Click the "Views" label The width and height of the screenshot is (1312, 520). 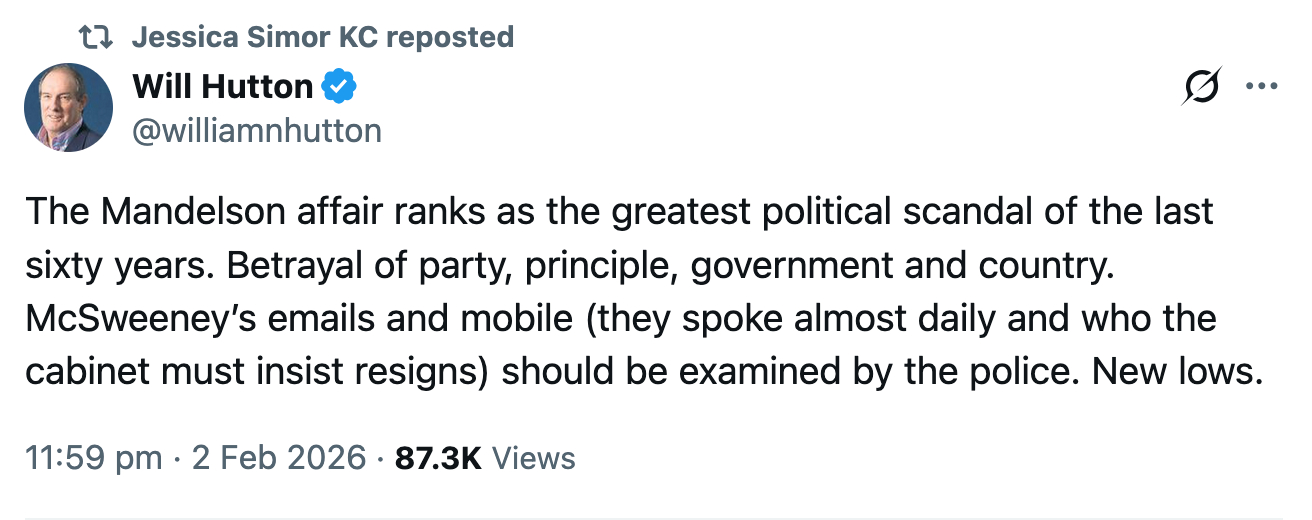click(535, 458)
